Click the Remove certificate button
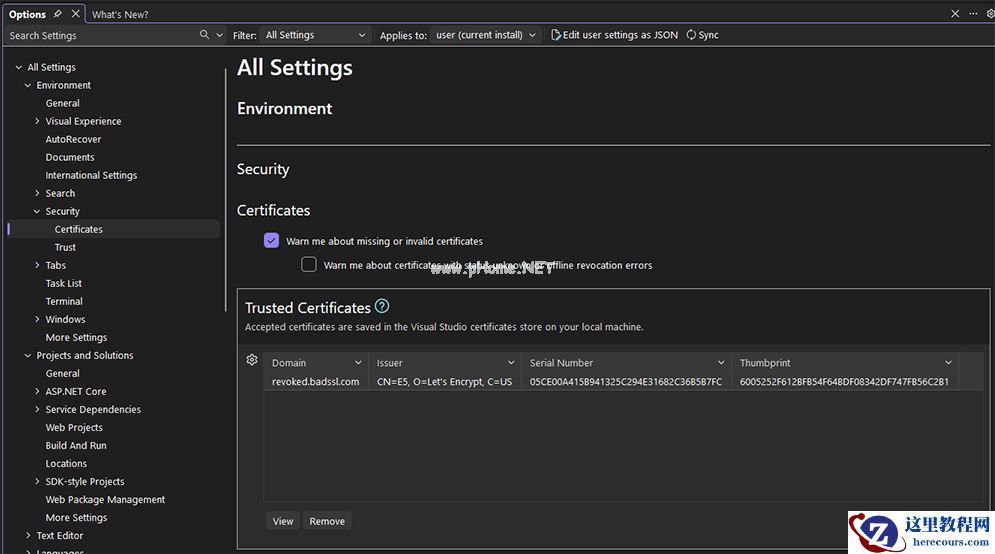Viewport: 995px width, 554px height. [x=327, y=521]
